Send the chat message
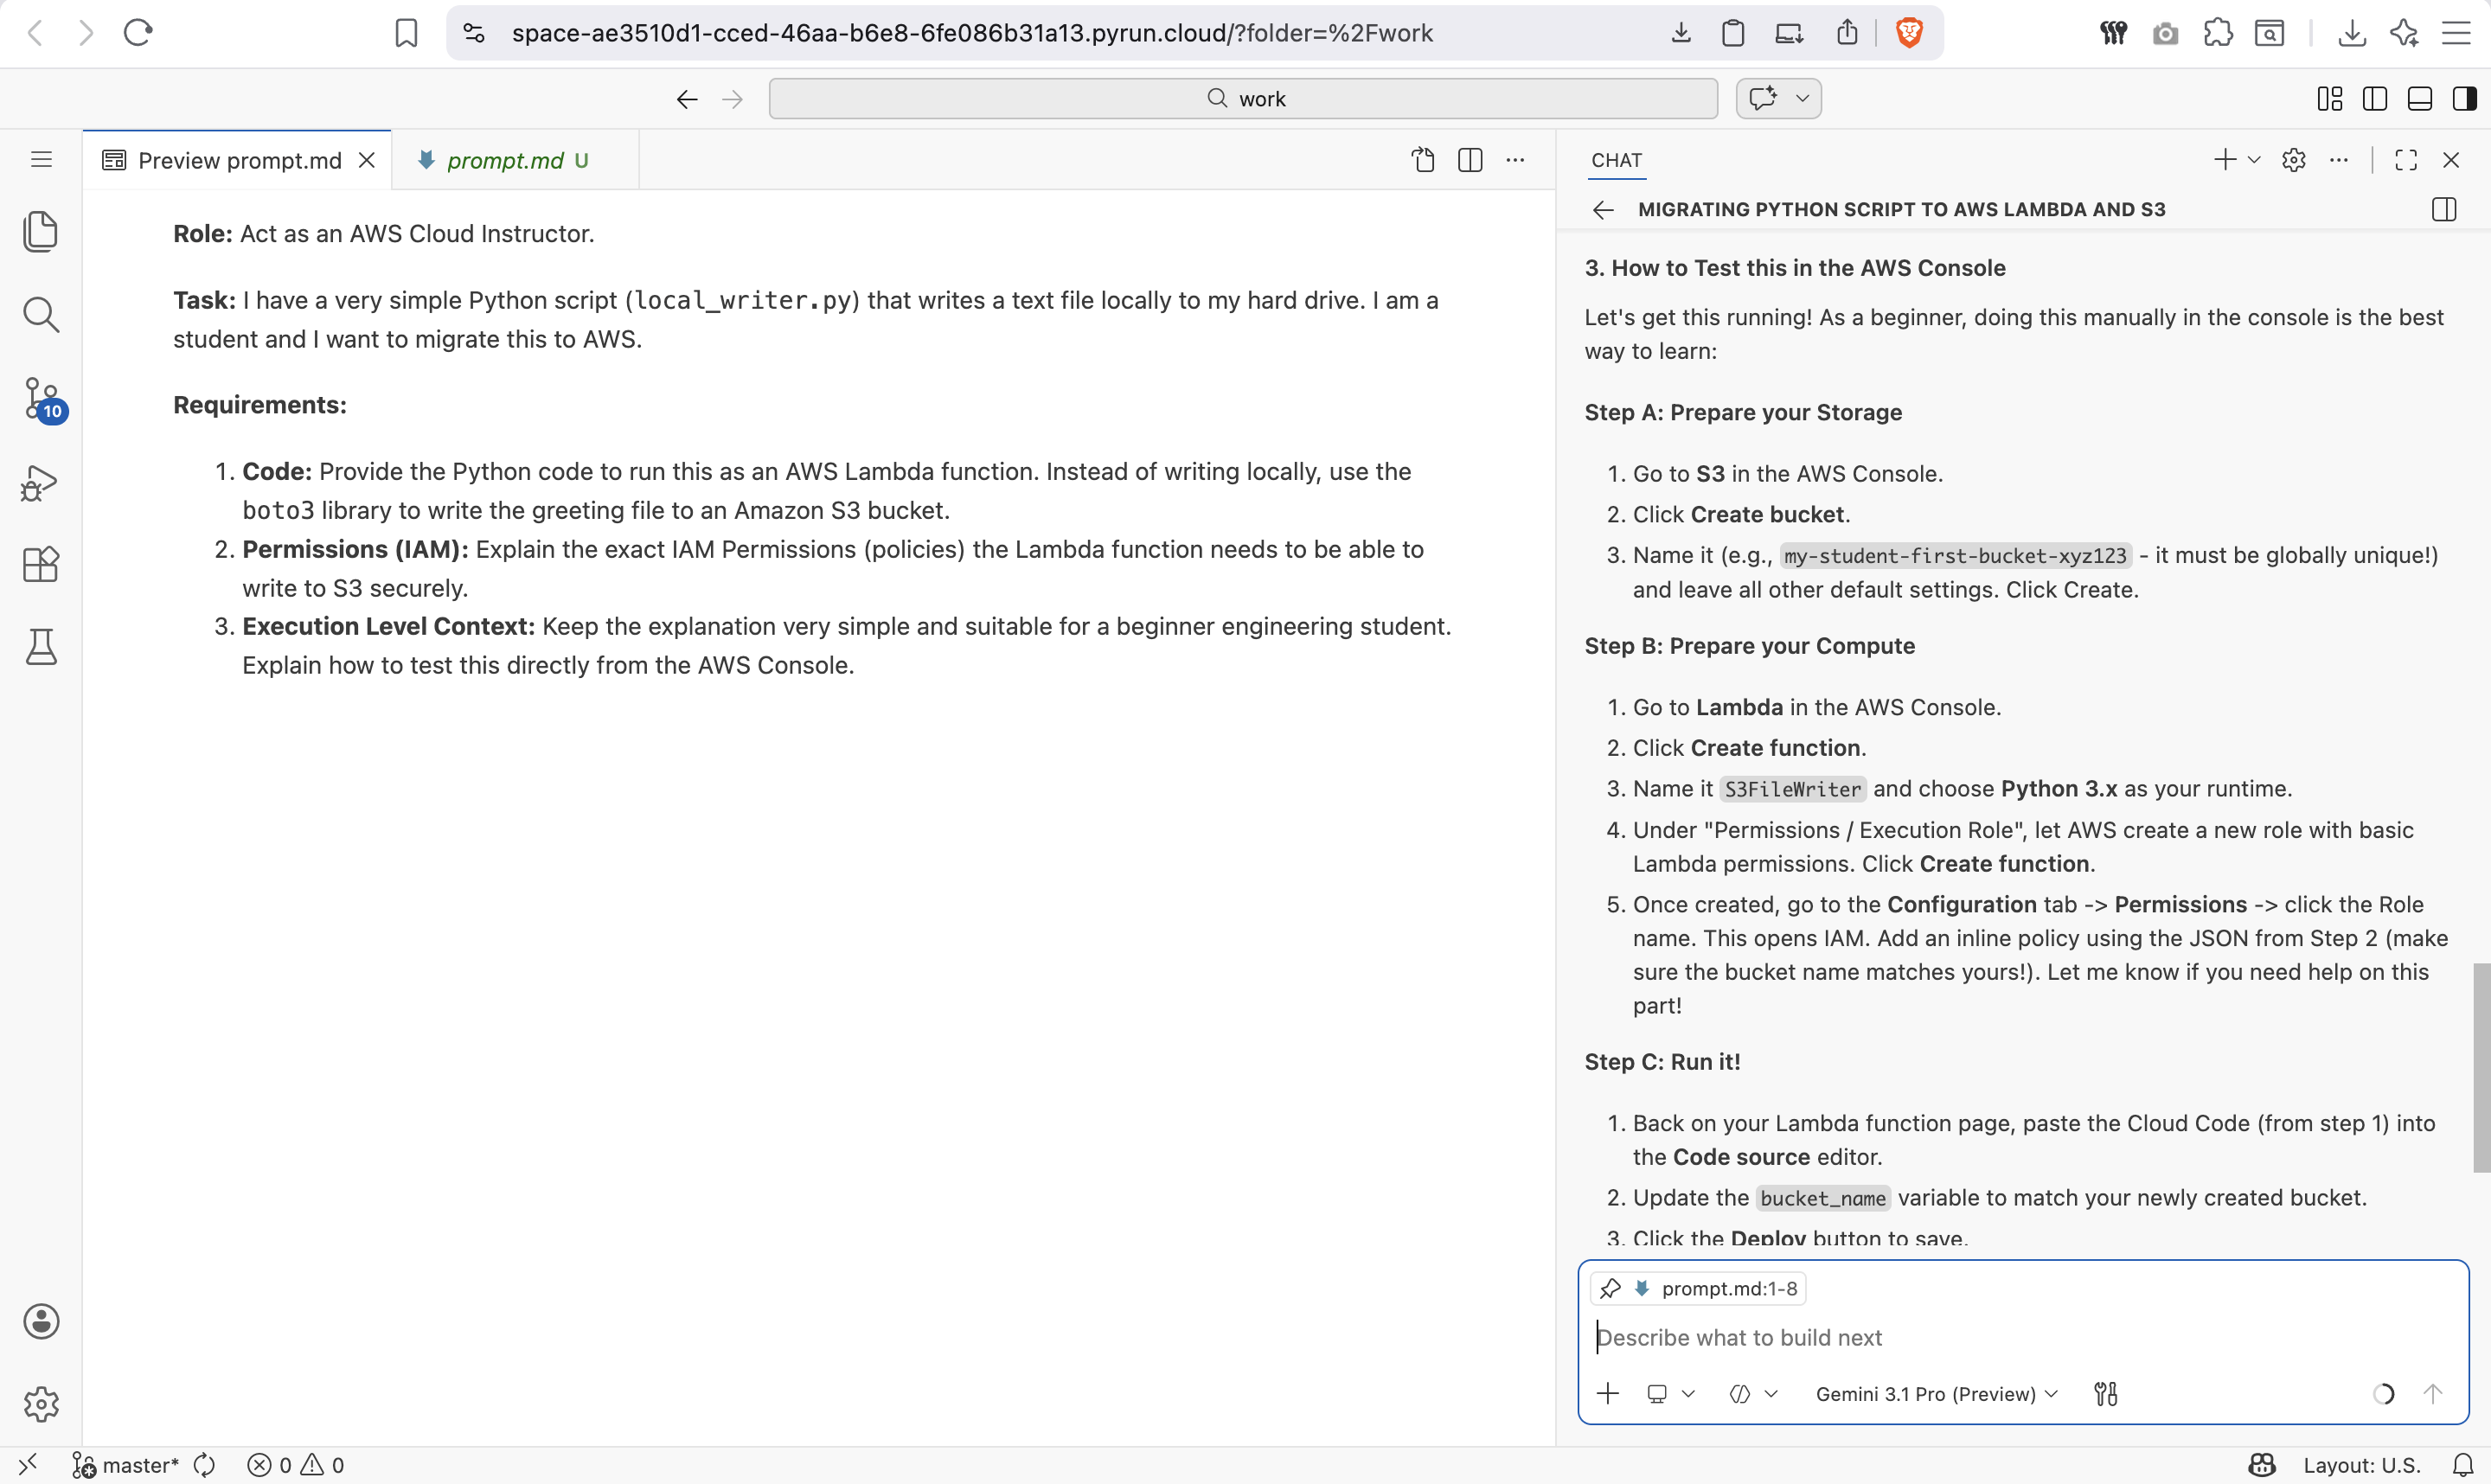Image resolution: width=2491 pixels, height=1484 pixels. click(x=2433, y=1394)
